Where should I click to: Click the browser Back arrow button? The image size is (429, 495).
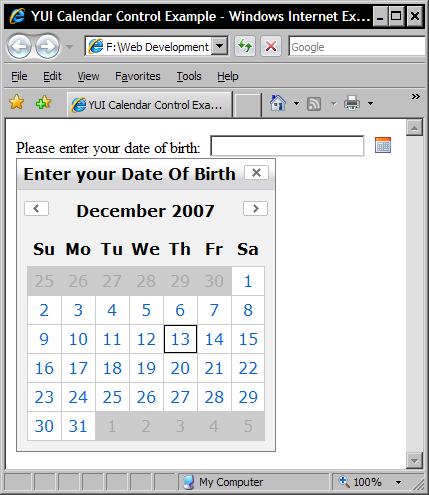(19, 46)
